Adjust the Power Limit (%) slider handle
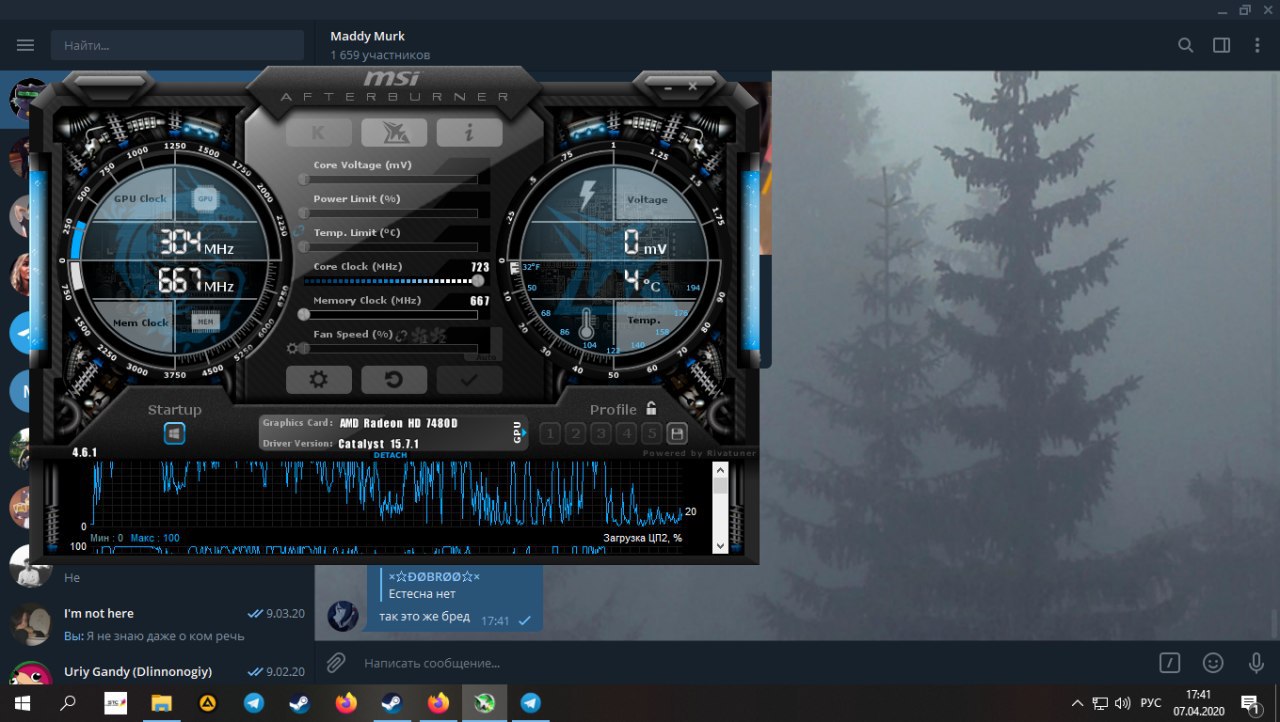1280x722 pixels. click(x=303, y=213)
